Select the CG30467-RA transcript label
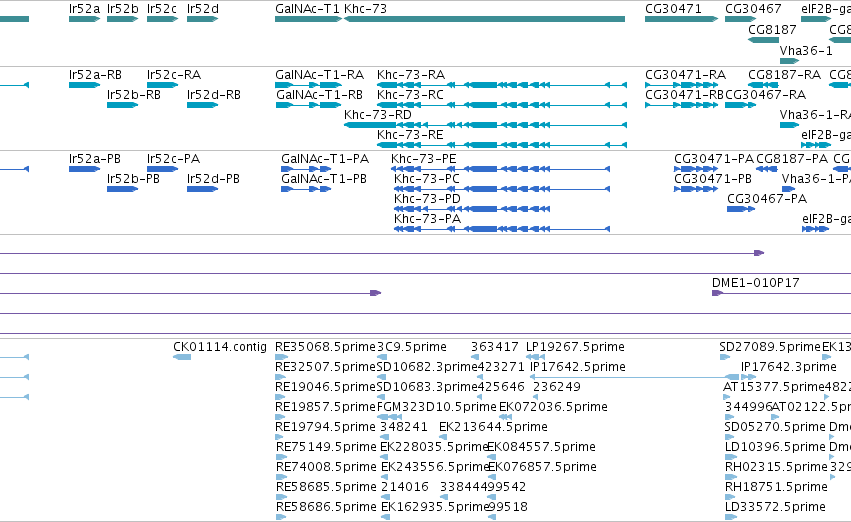Viewport: 851px width, 522px height. [766, 94]
